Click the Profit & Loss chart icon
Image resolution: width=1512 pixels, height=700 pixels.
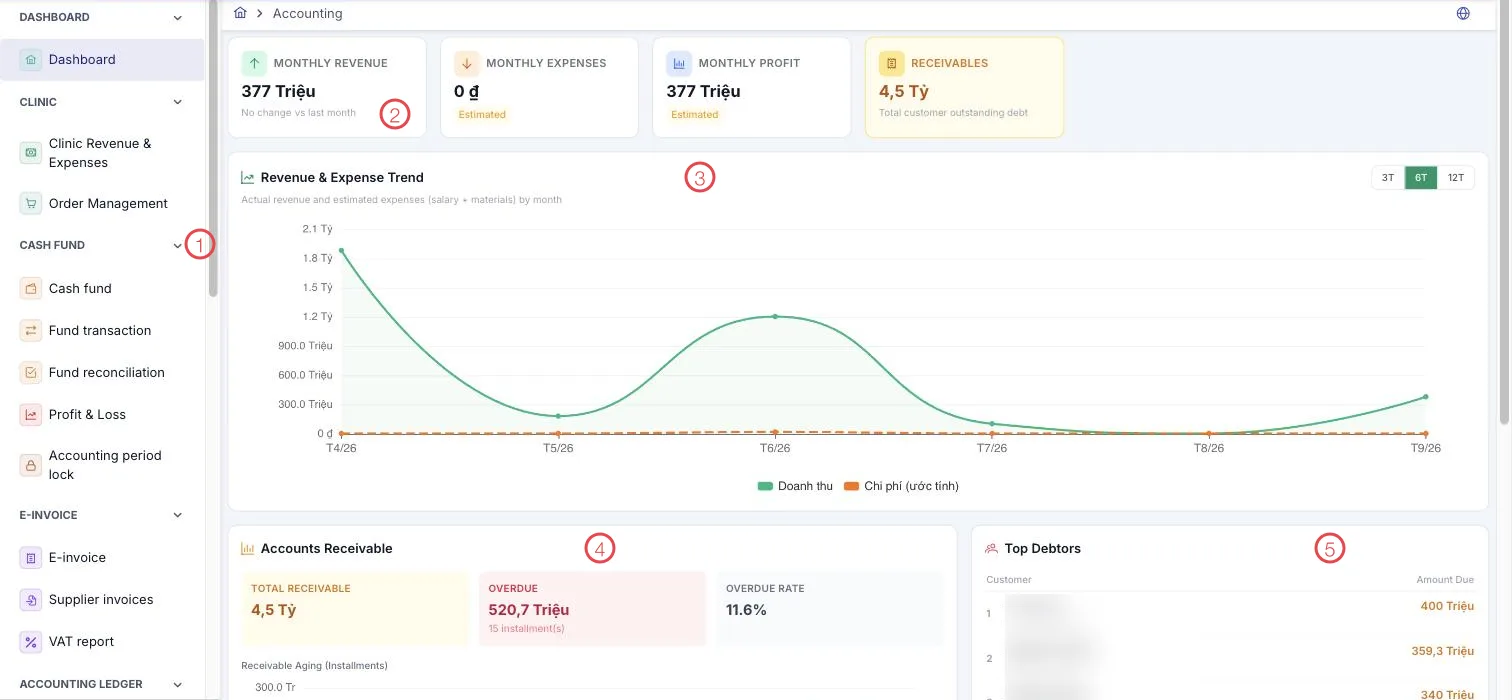point(31,415)
